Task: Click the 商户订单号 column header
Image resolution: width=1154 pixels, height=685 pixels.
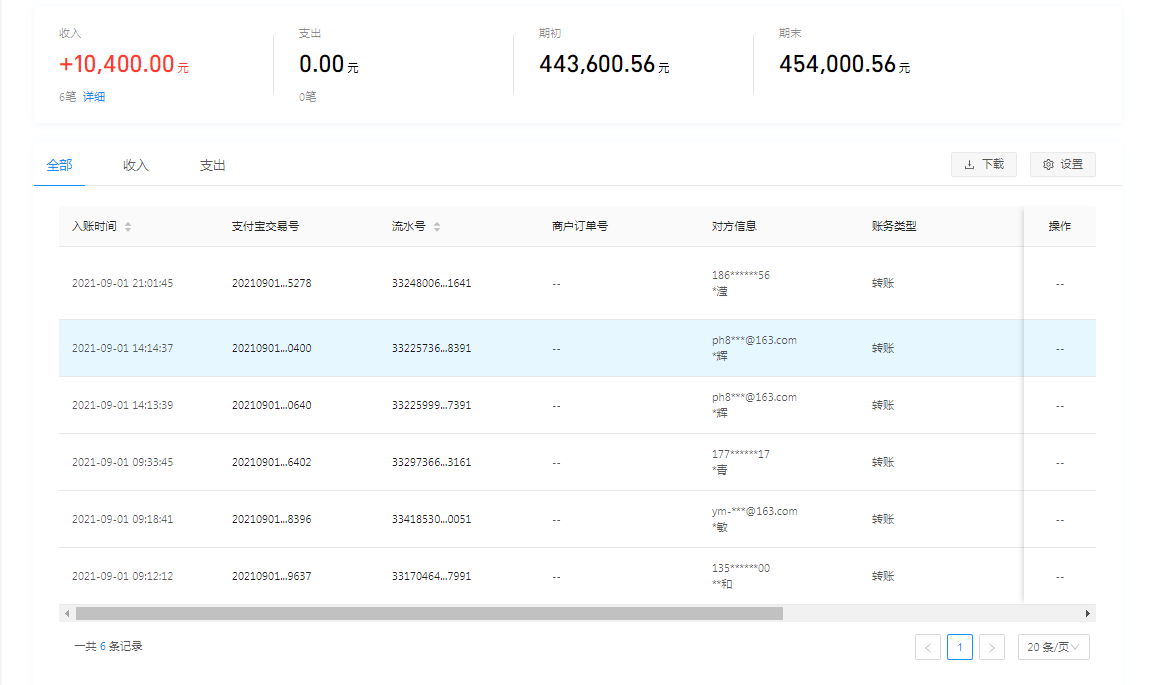Action: point(580,227)
